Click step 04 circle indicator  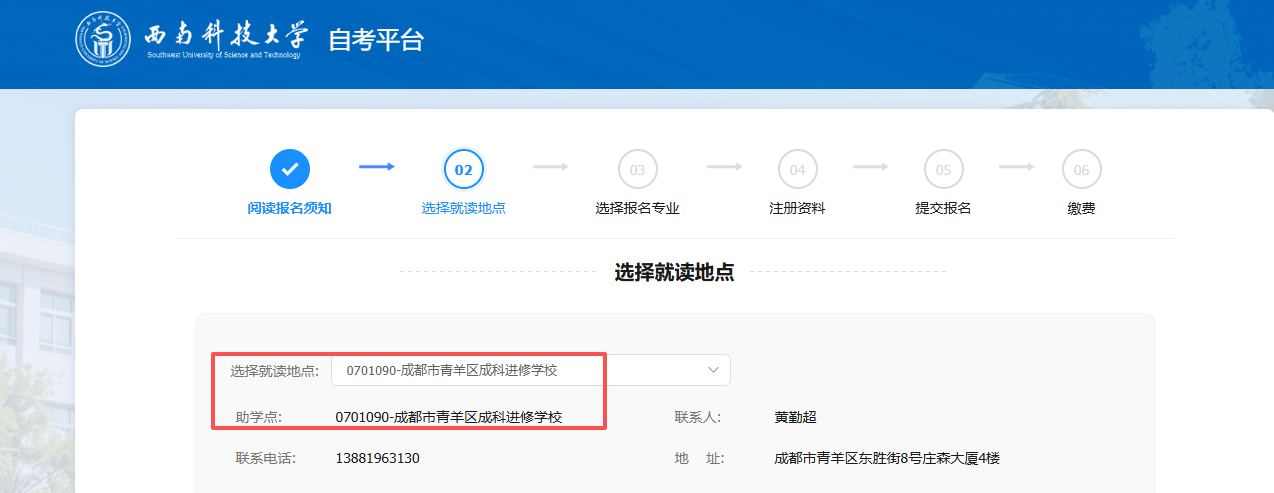[x=797, y=169]
